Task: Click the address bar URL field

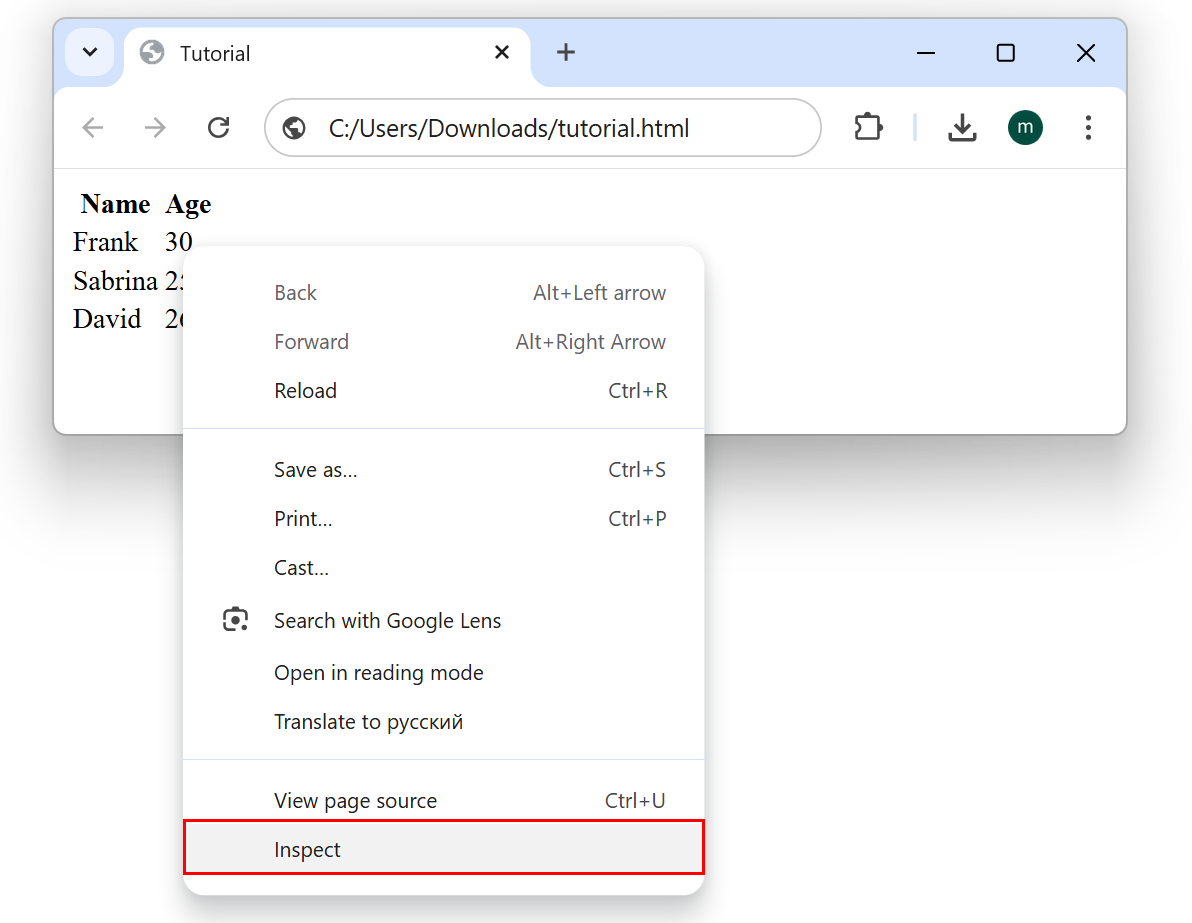Action: click(550, 128)
